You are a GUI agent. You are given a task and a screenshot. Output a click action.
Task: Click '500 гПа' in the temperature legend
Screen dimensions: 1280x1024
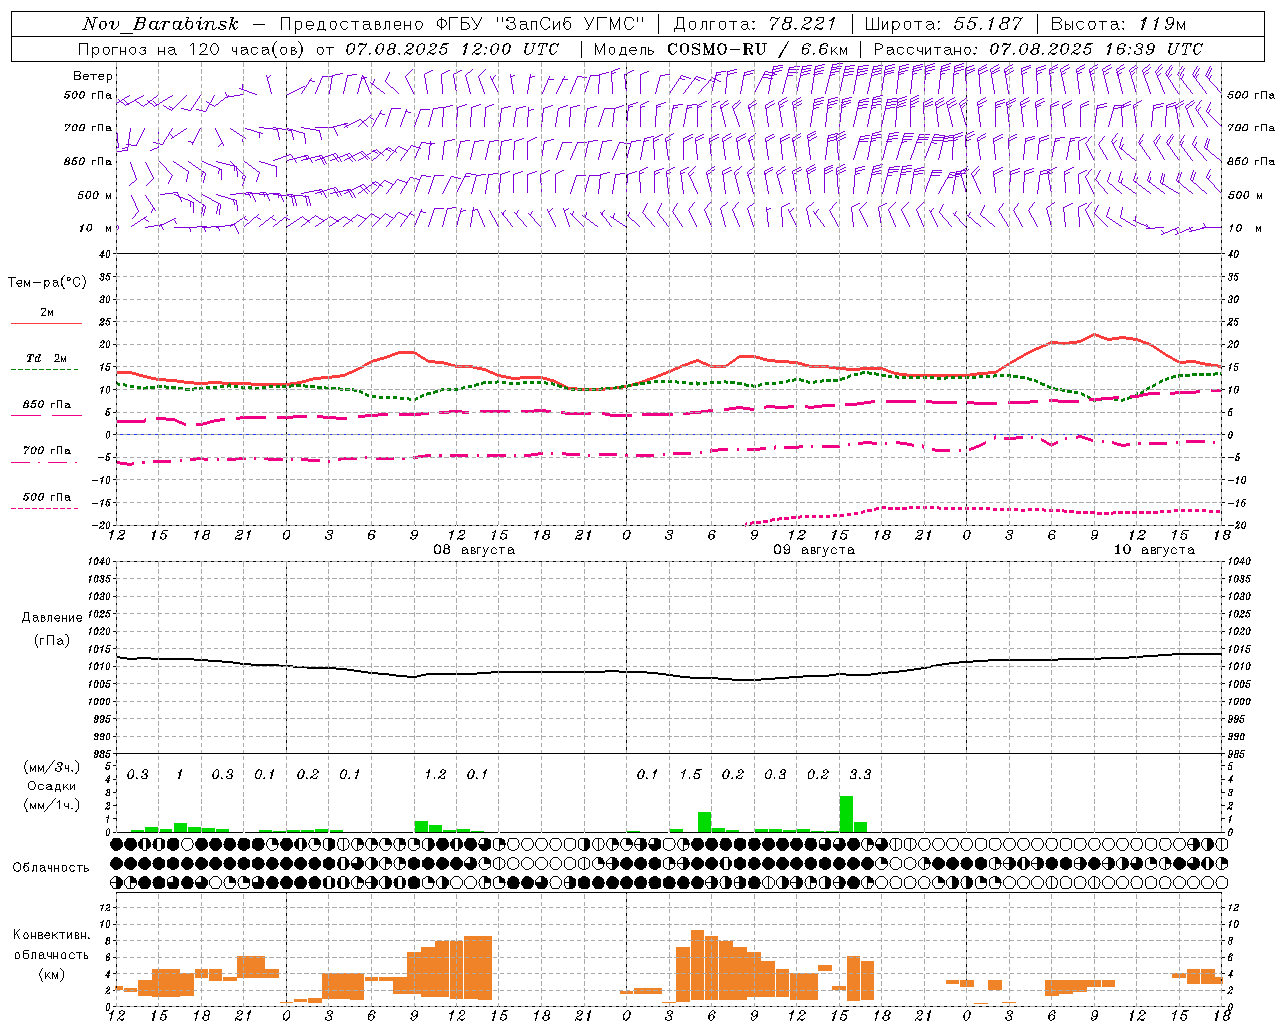(x=47, y=497)
